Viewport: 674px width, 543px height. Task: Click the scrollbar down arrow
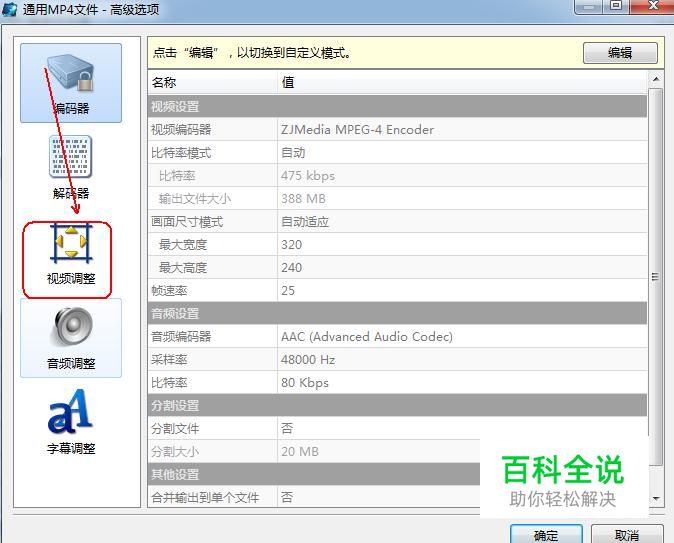point(656,498)
